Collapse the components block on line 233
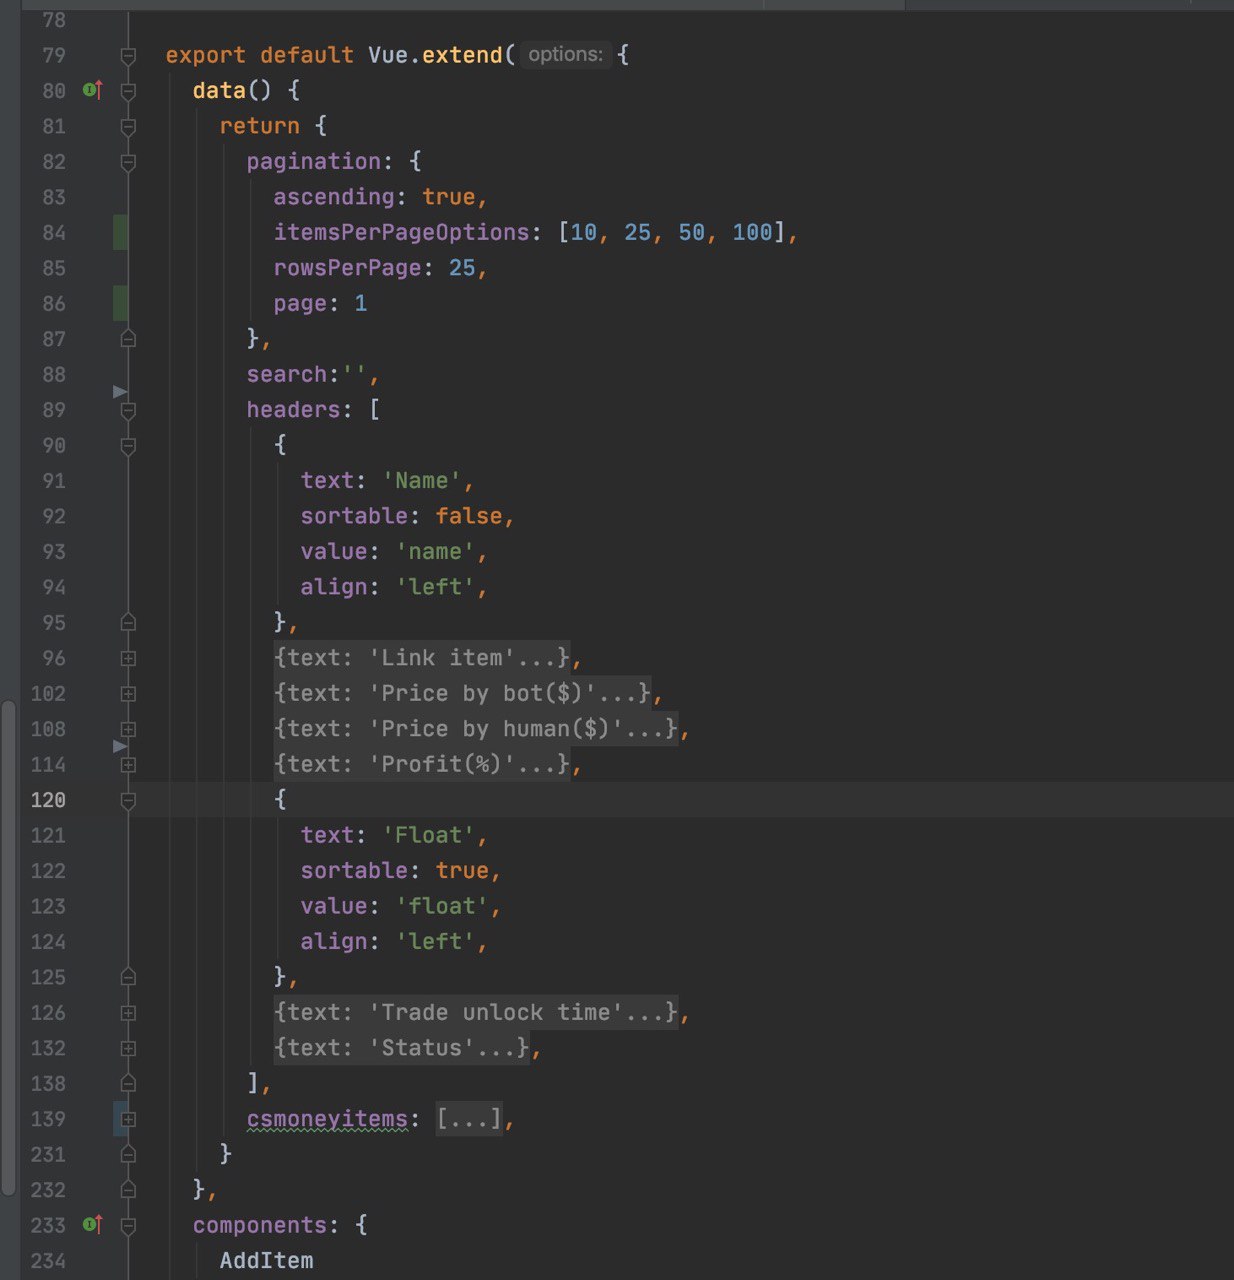Screen dimensions: 1234x1280 tap(128, 1225)
